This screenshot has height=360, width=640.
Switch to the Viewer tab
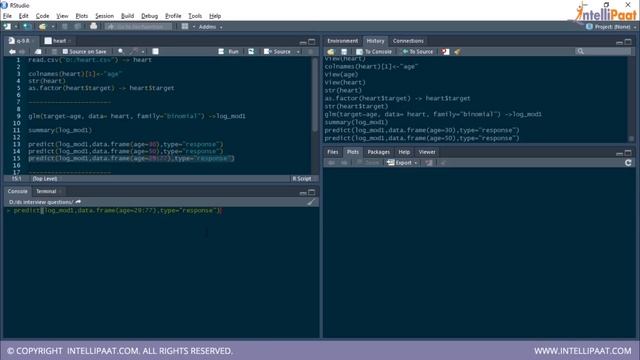point(427,152)
